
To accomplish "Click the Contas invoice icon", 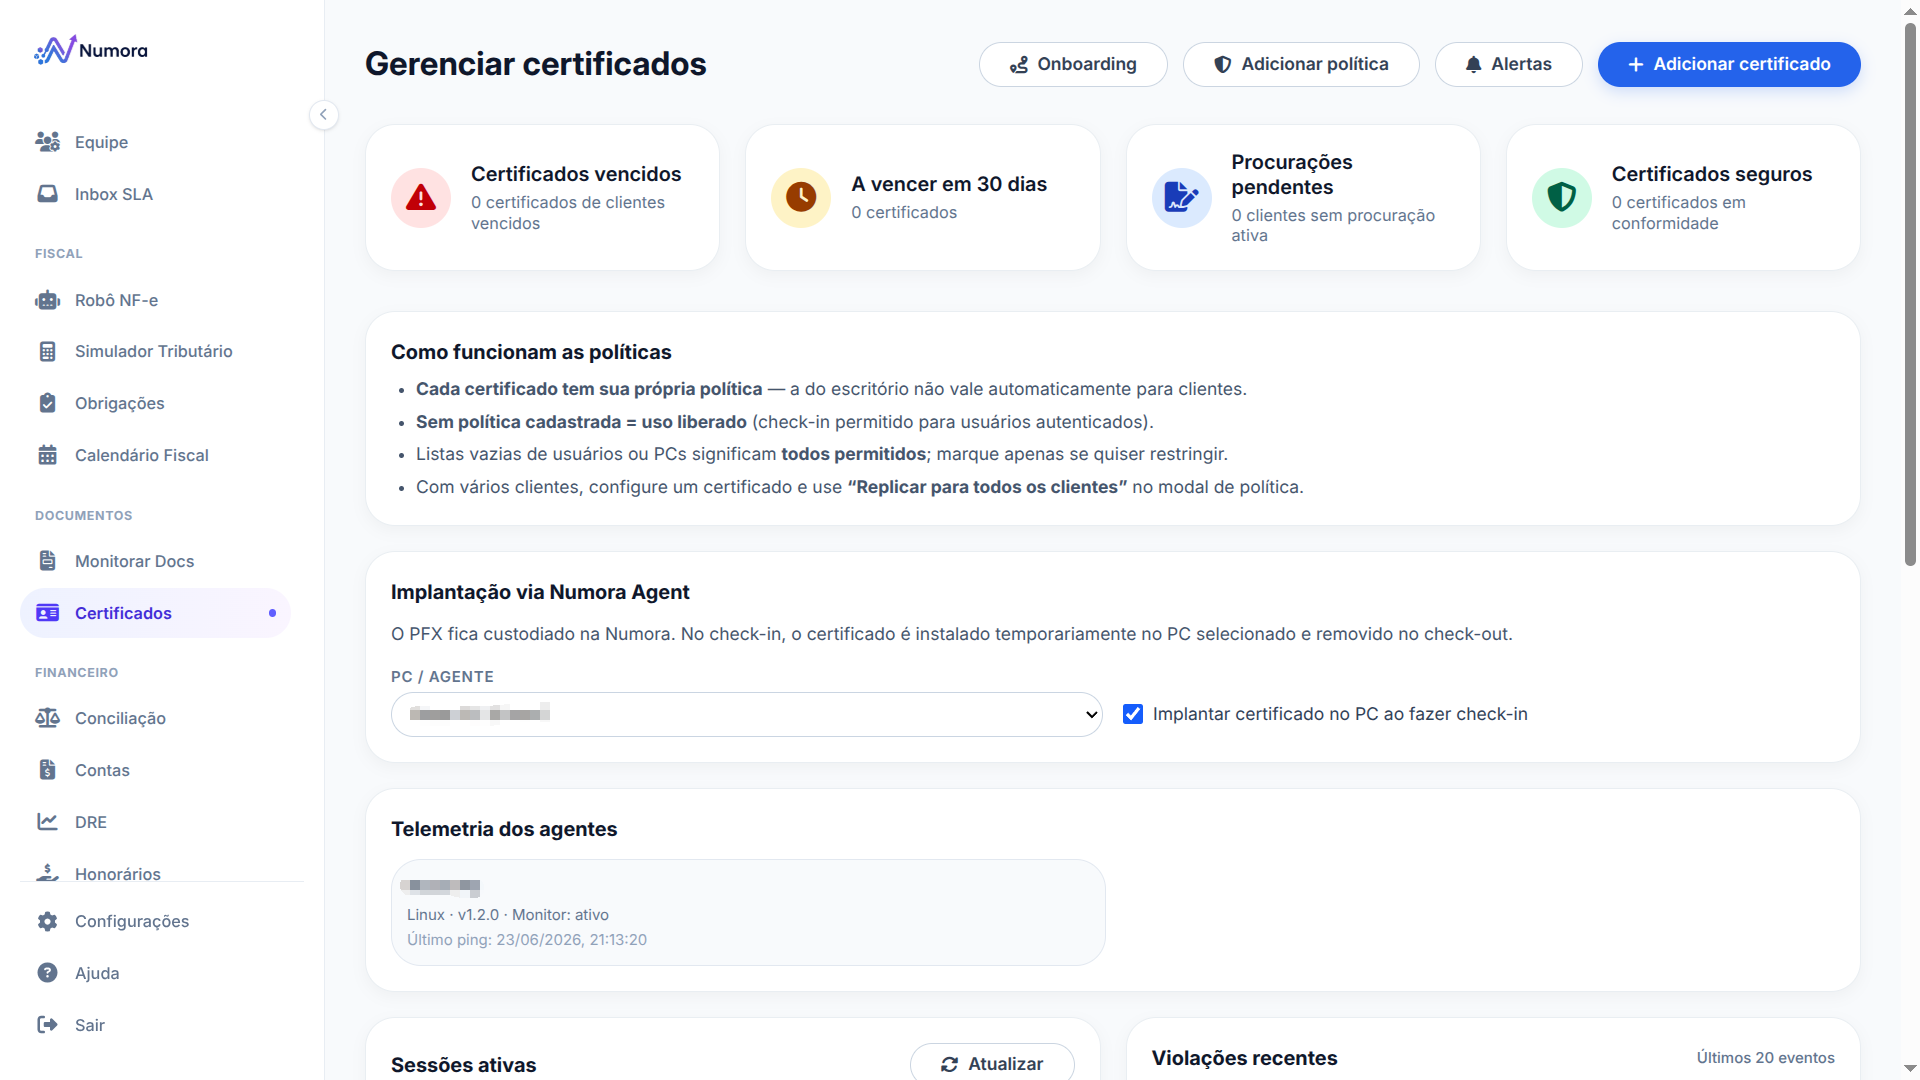I will pyautogui.click(x=47, y=770).
